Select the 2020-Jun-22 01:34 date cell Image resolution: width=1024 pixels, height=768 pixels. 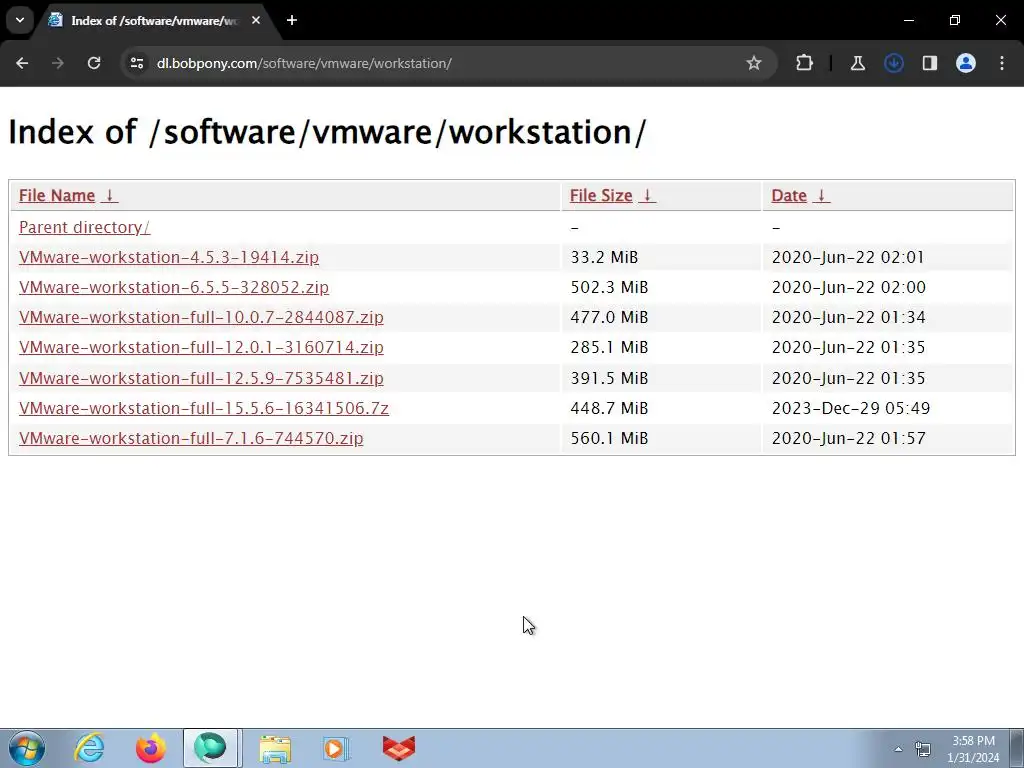888,317
